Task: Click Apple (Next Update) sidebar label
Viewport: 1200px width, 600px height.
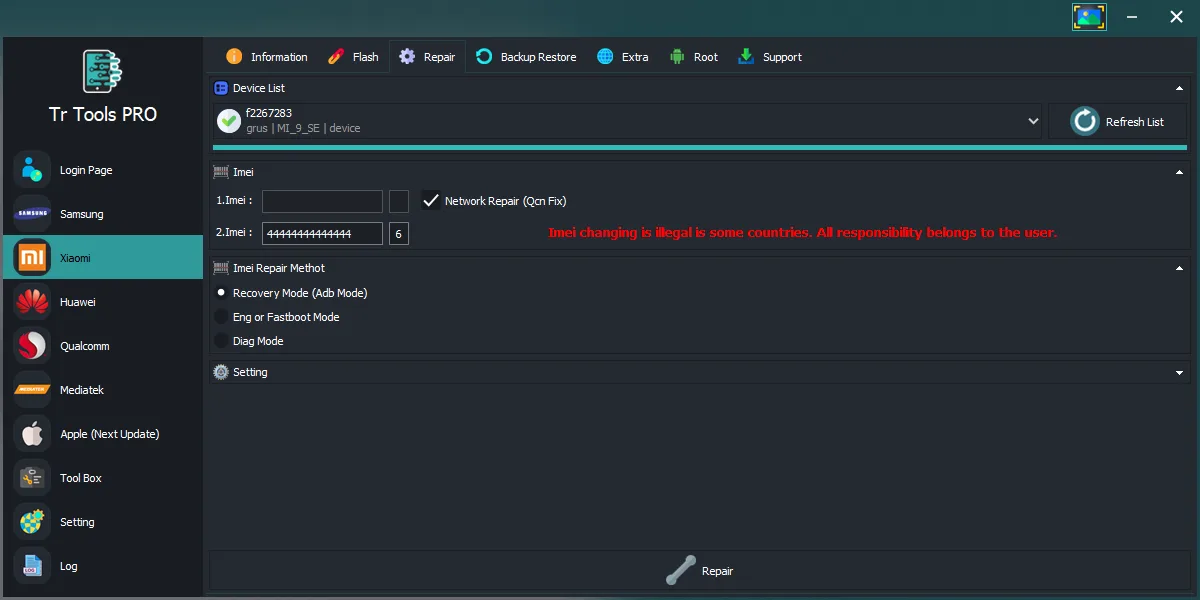Action: [x=110, y=434]
